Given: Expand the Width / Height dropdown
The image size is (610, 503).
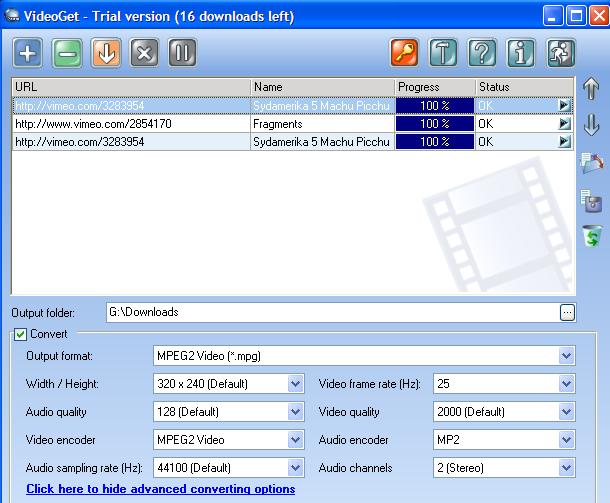Looking at the screenshot, I should pos(295,384).
